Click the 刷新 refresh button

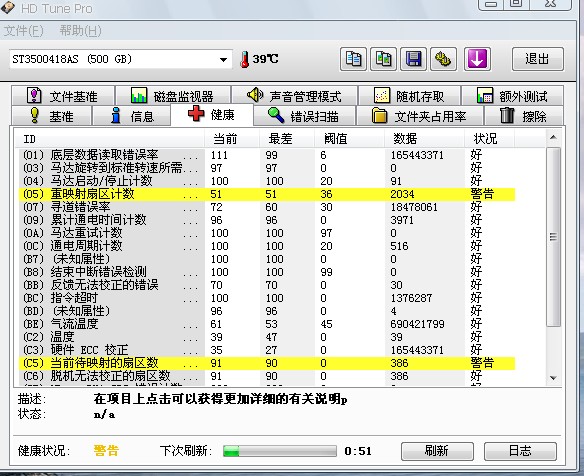[x=437, y=451]
